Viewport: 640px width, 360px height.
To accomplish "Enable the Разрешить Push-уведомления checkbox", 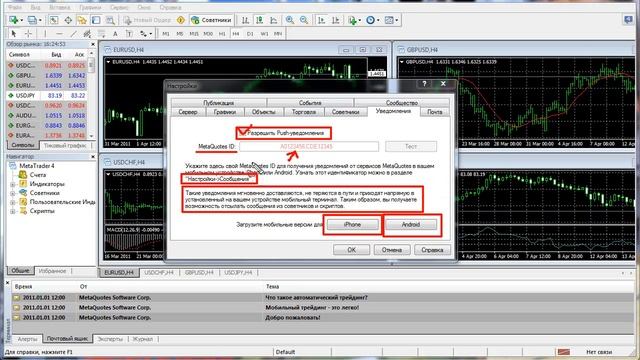I will tap(243, 133).
